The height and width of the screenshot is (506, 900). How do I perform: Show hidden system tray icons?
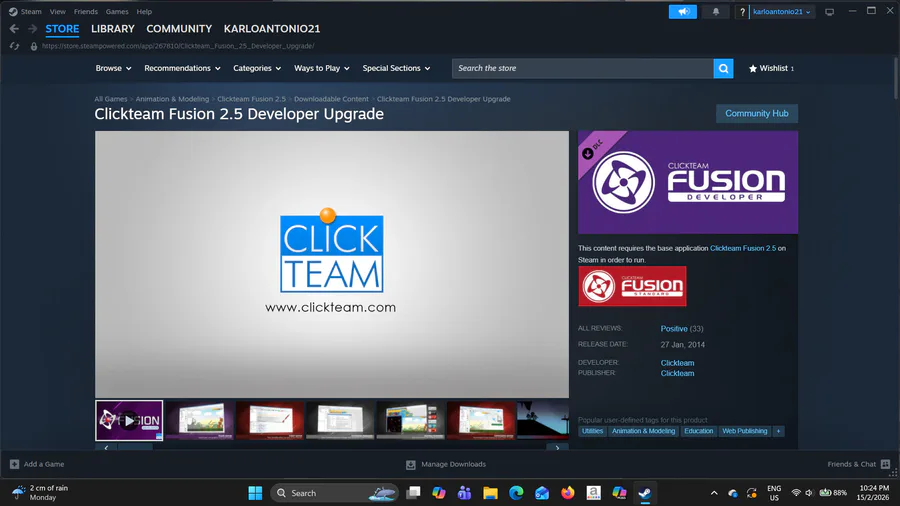coord(714,493)
